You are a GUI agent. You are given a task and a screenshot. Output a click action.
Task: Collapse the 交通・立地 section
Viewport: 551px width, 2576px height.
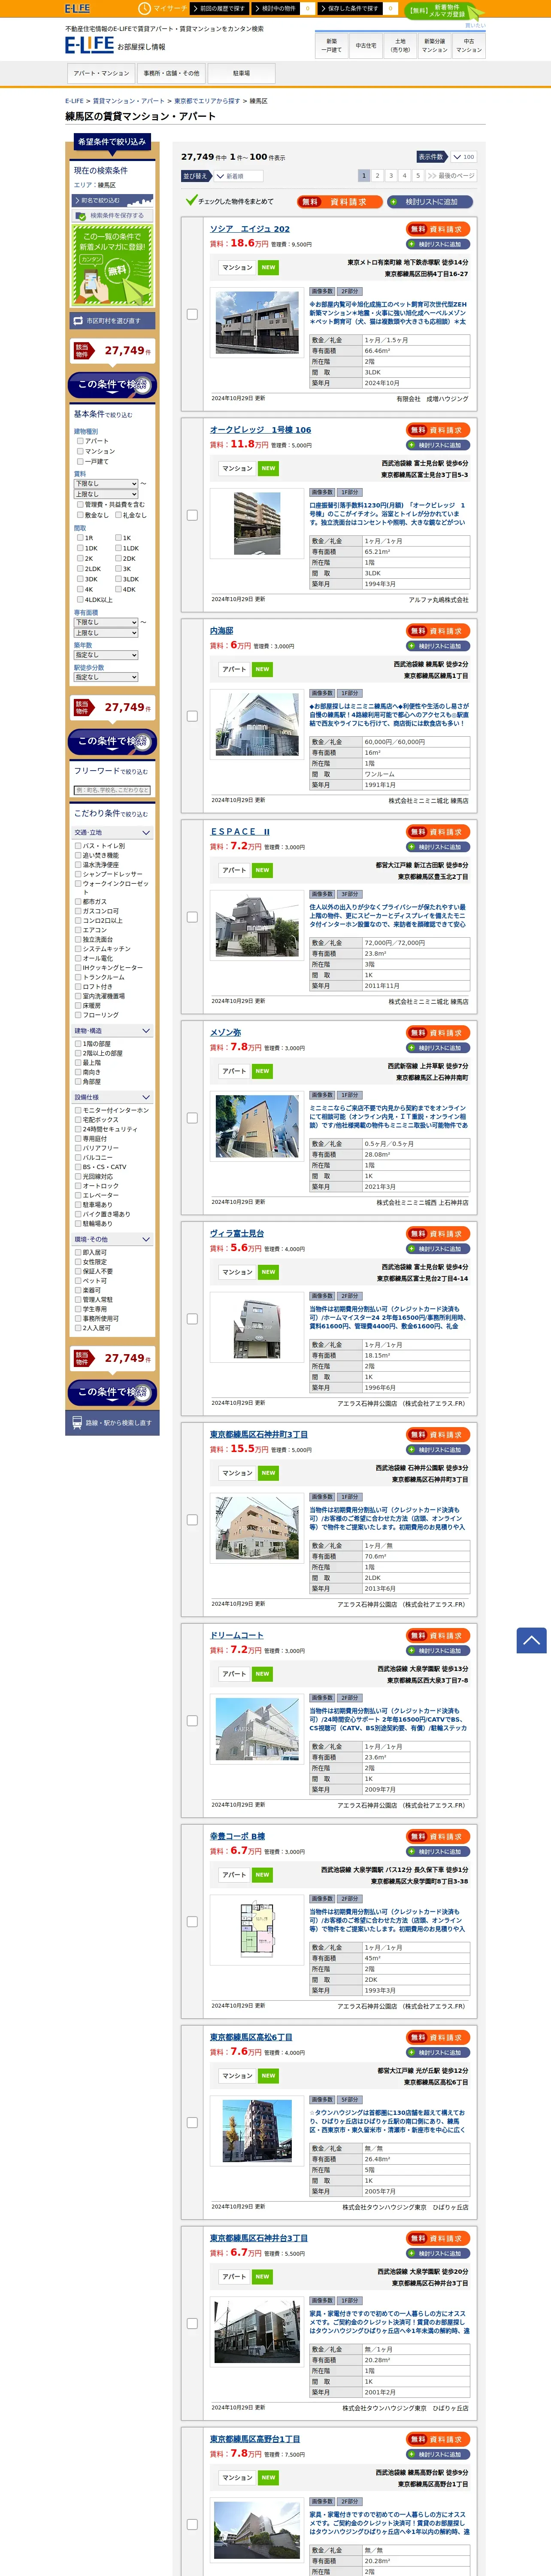(112, 832)
